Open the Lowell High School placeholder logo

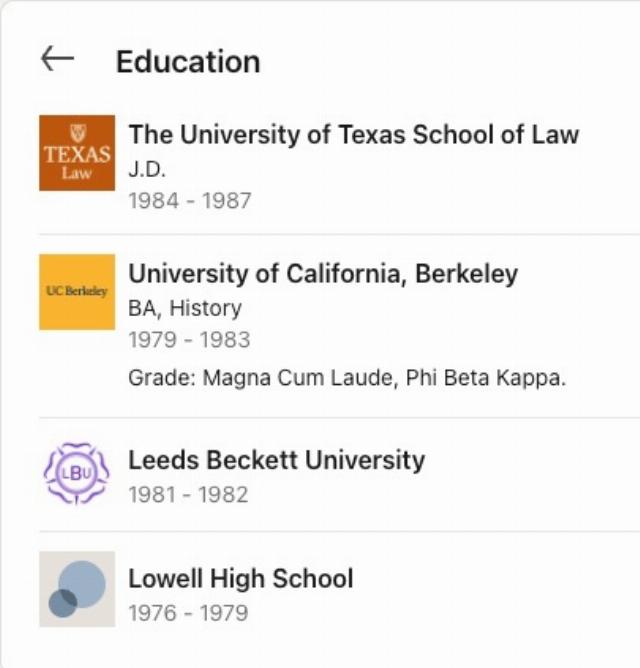pyautogui.click(x=77, y=589)
